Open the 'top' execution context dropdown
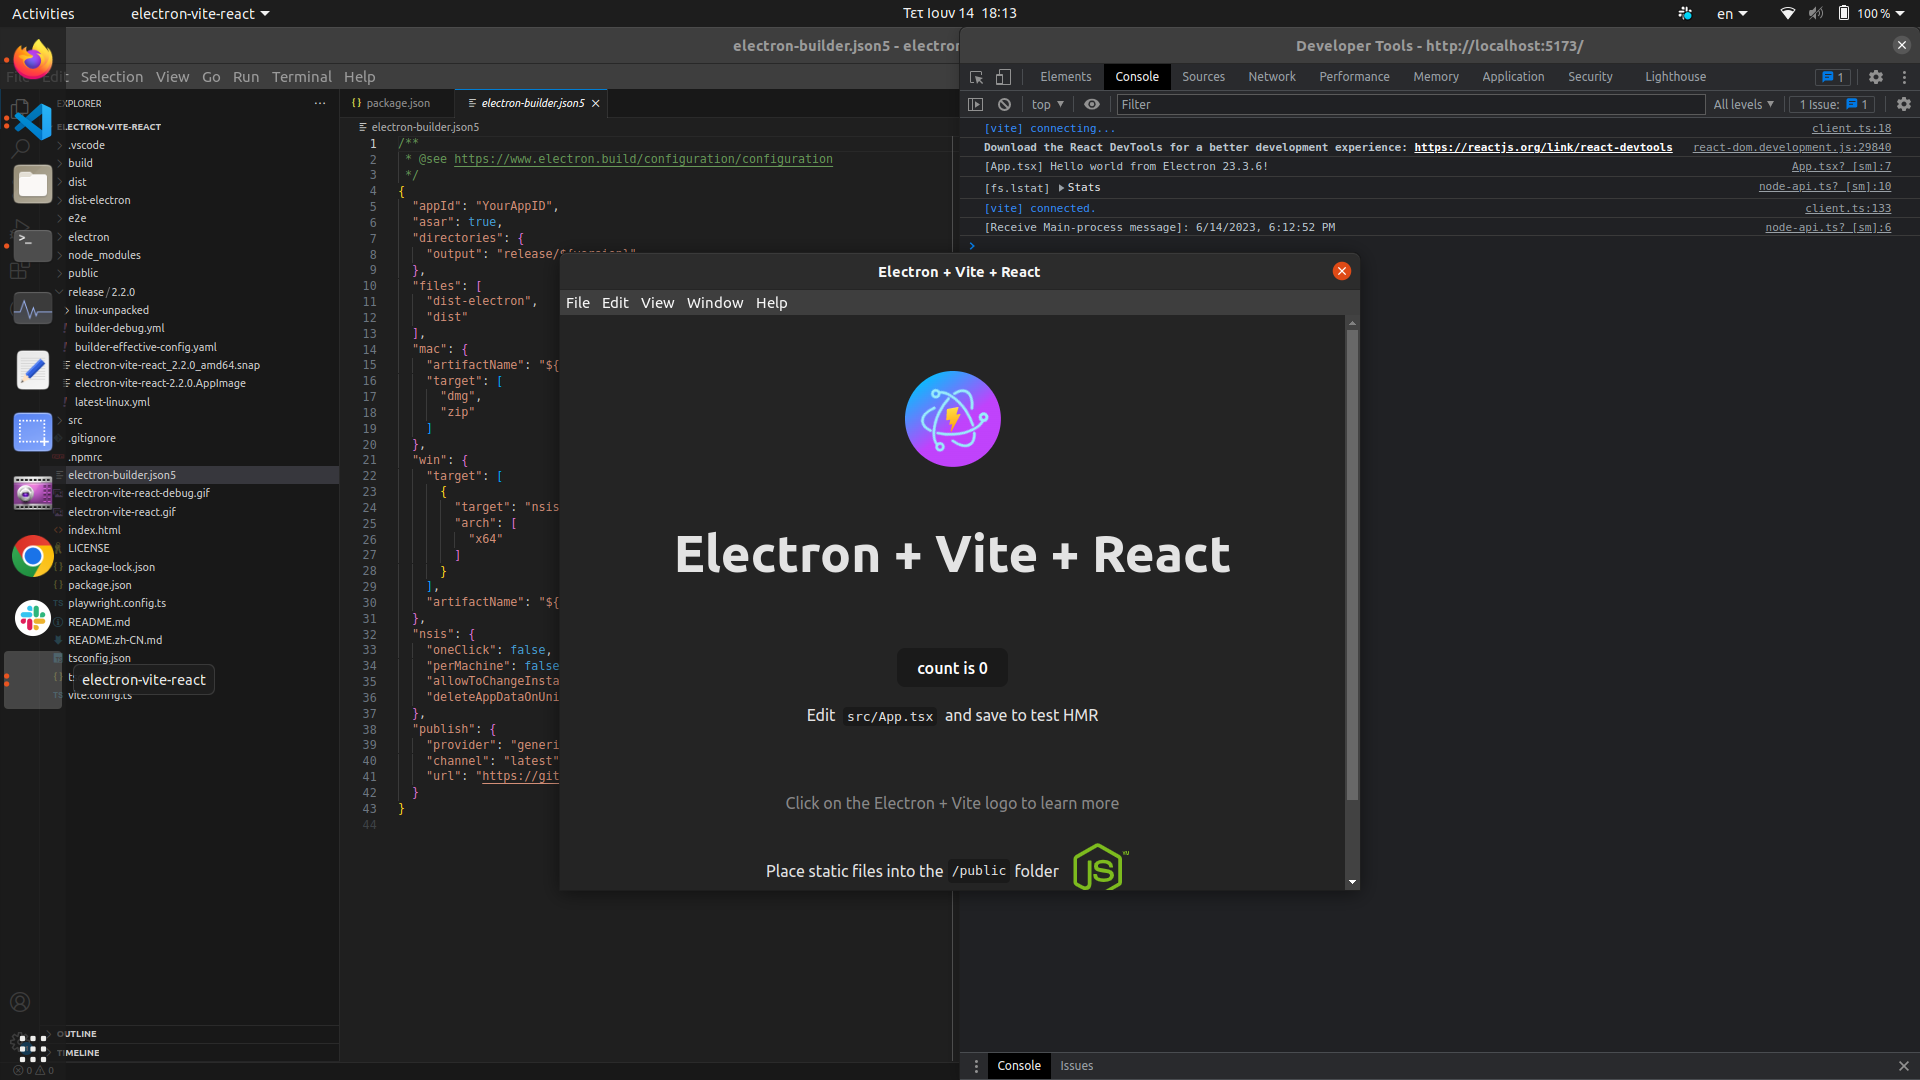 pyautogui.click(x=1046, y=104)
